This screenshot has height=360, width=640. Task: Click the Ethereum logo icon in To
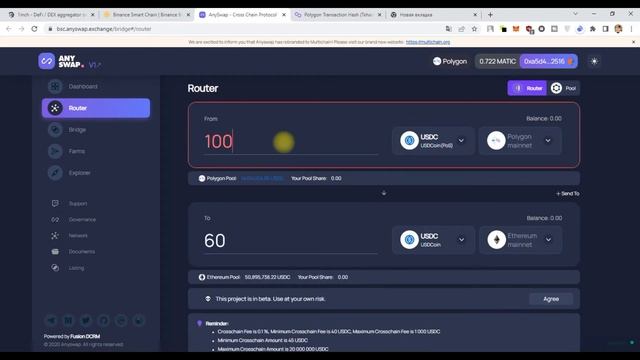(496, 240)
